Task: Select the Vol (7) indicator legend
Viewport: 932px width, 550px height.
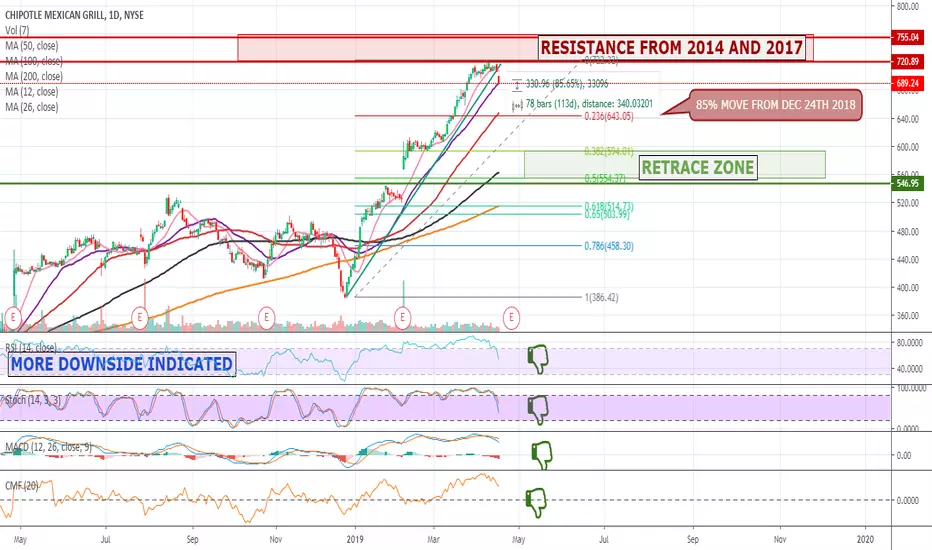Action: (17, 30)
